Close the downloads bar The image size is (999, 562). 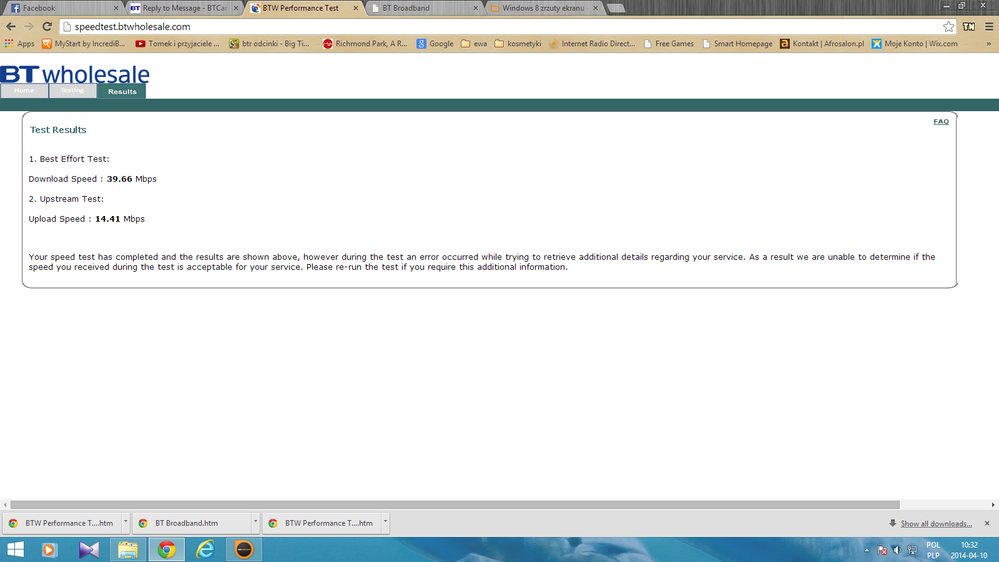987,523
